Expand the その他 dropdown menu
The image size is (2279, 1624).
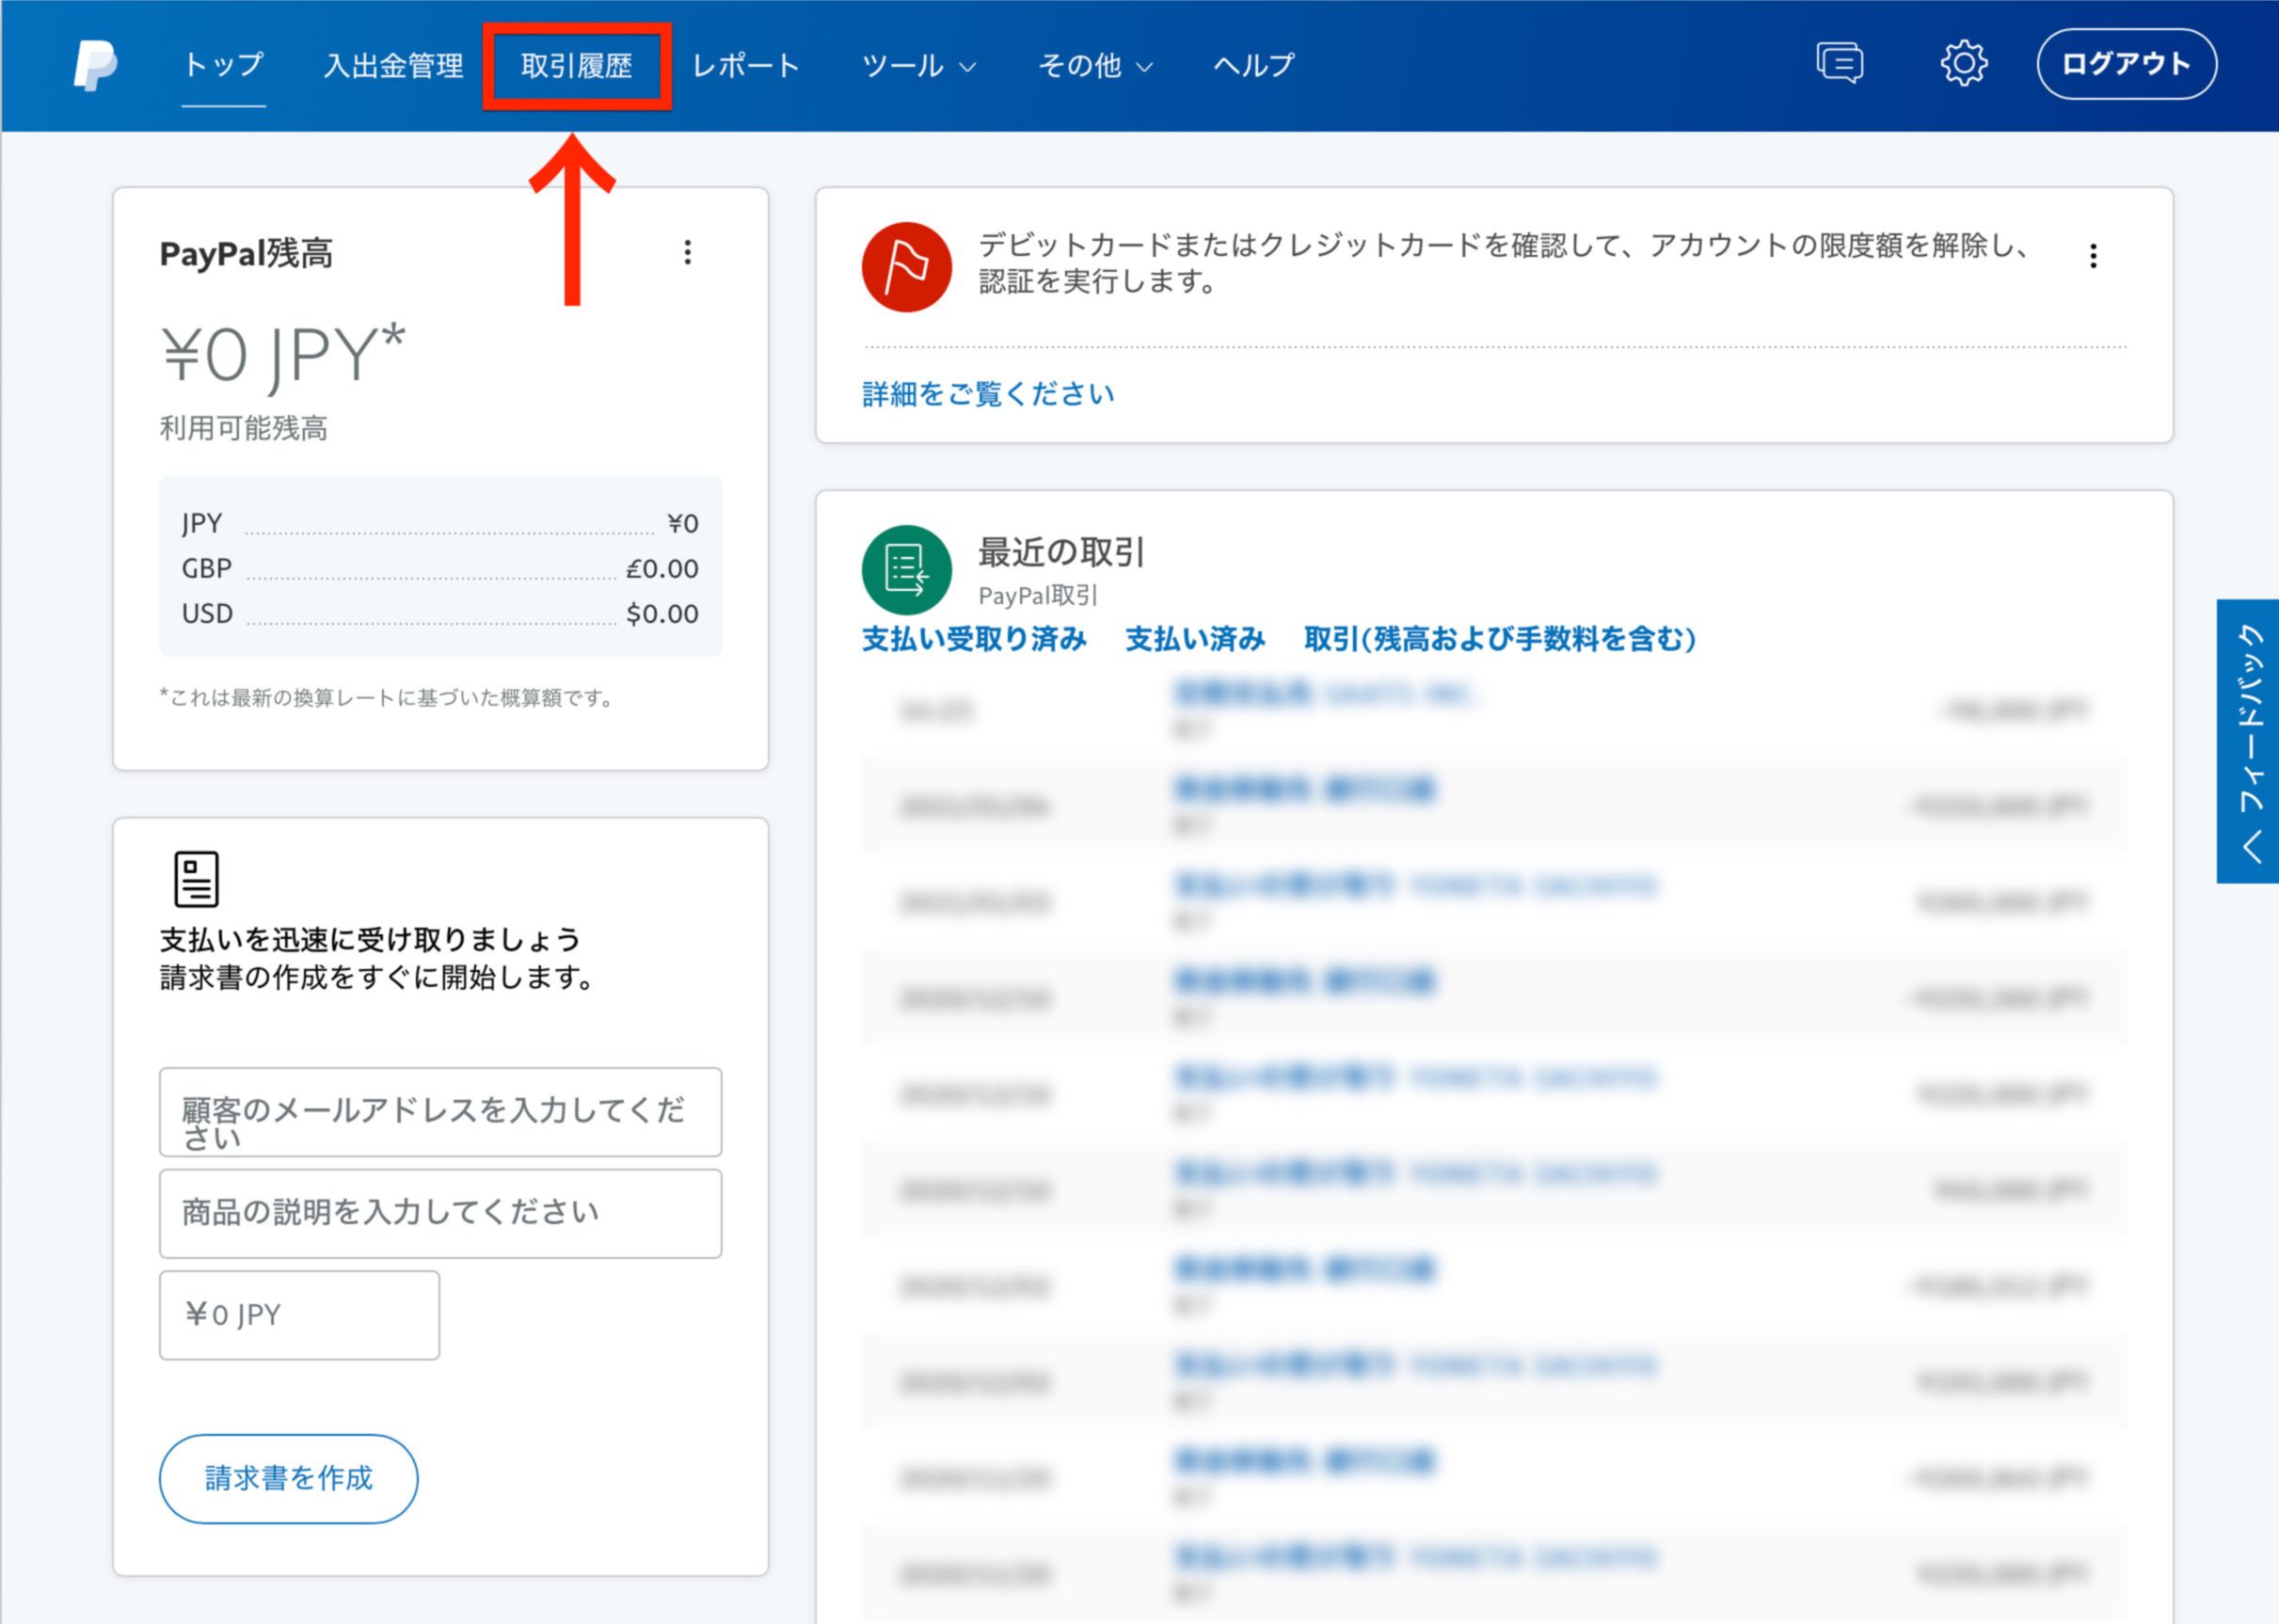(1095, 66)
